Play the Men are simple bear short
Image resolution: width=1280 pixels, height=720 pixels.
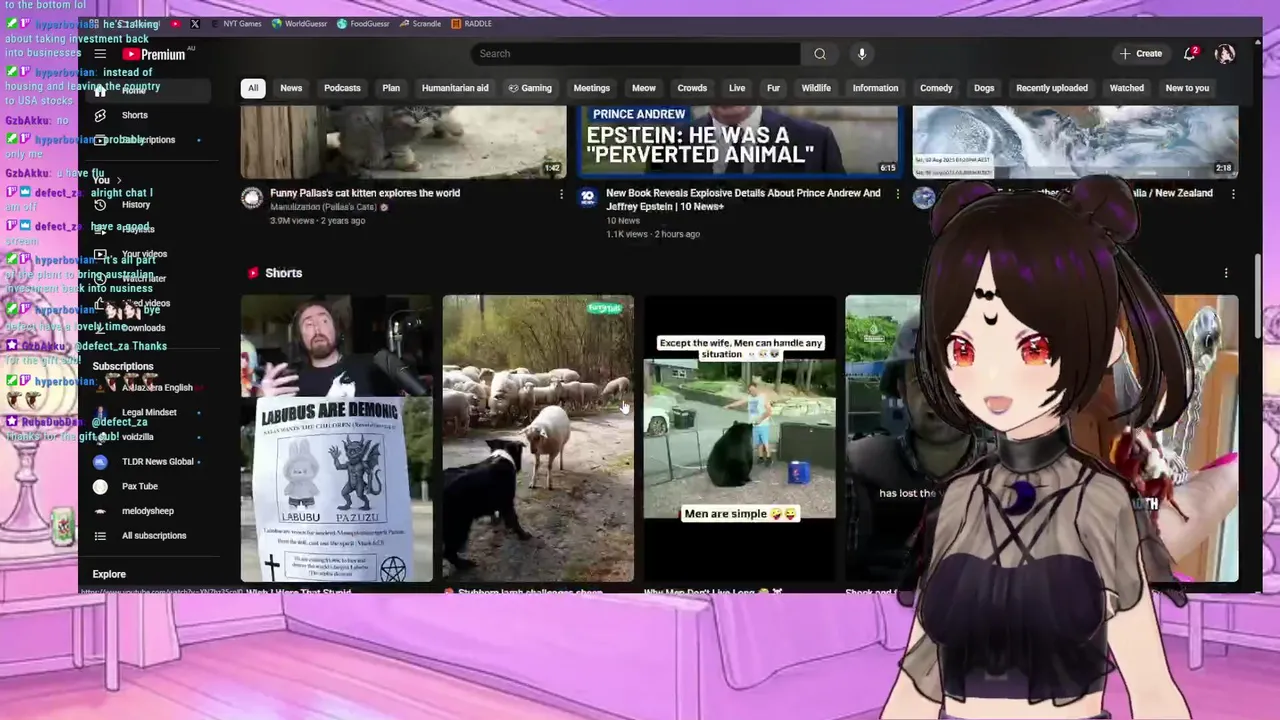tap(739, 438)
